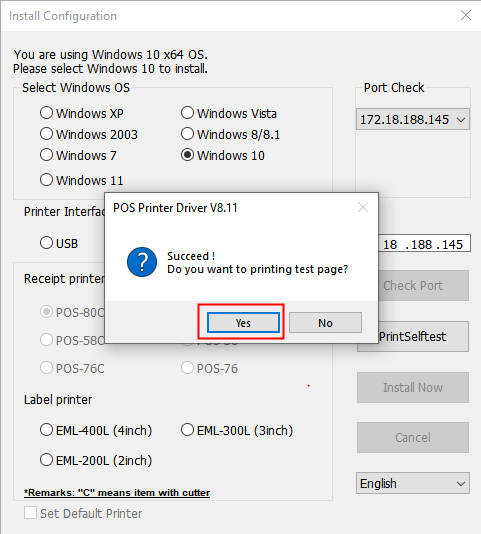The image size is (481, 534).
Task: Open the Port Check IP address dropdown
Action: point(413,119)
